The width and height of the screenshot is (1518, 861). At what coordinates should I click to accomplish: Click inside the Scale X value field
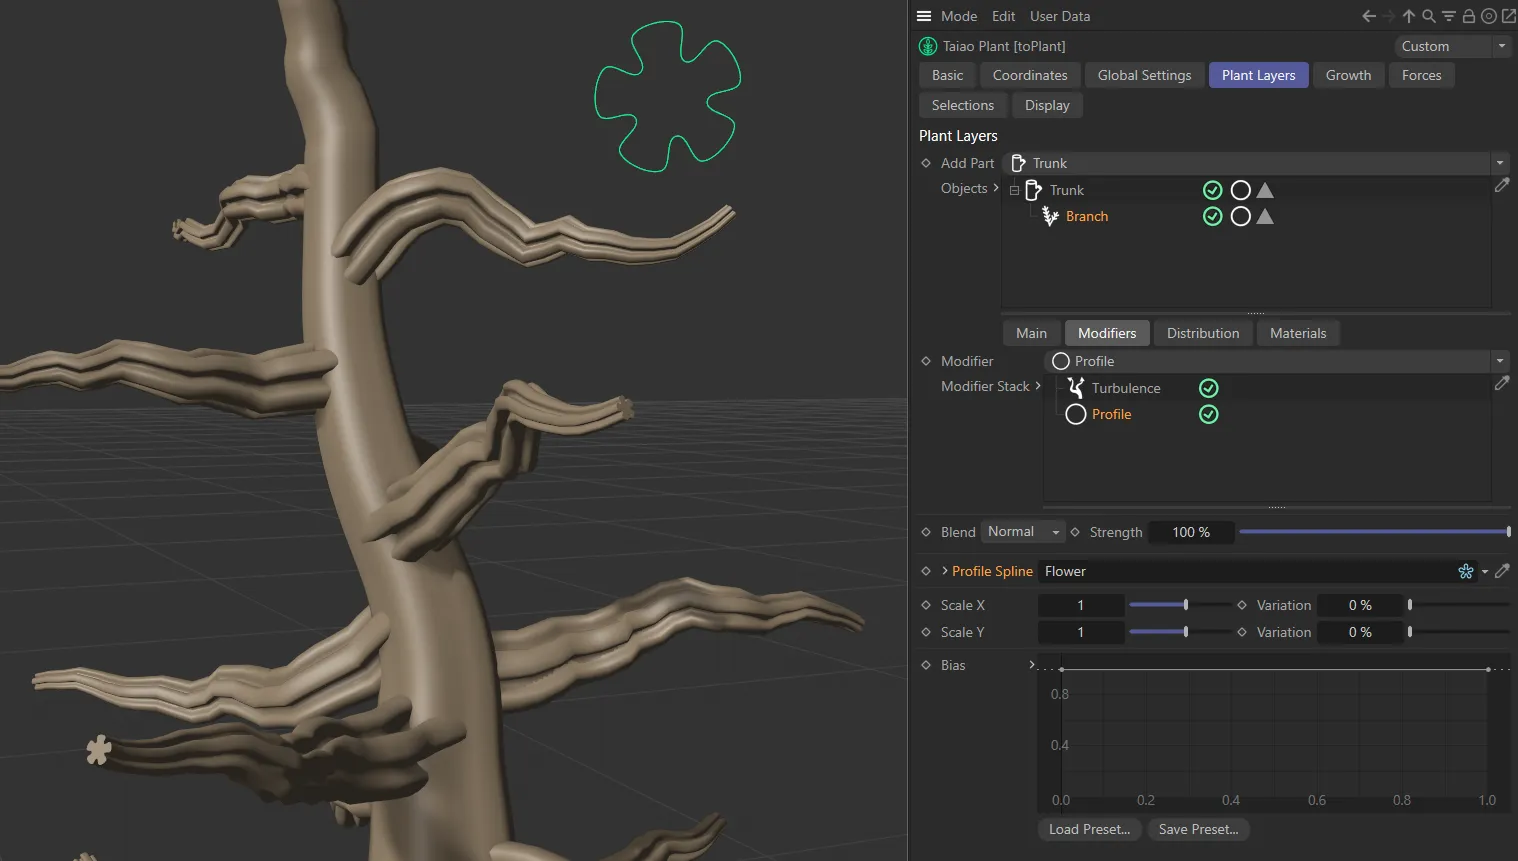1081,605
